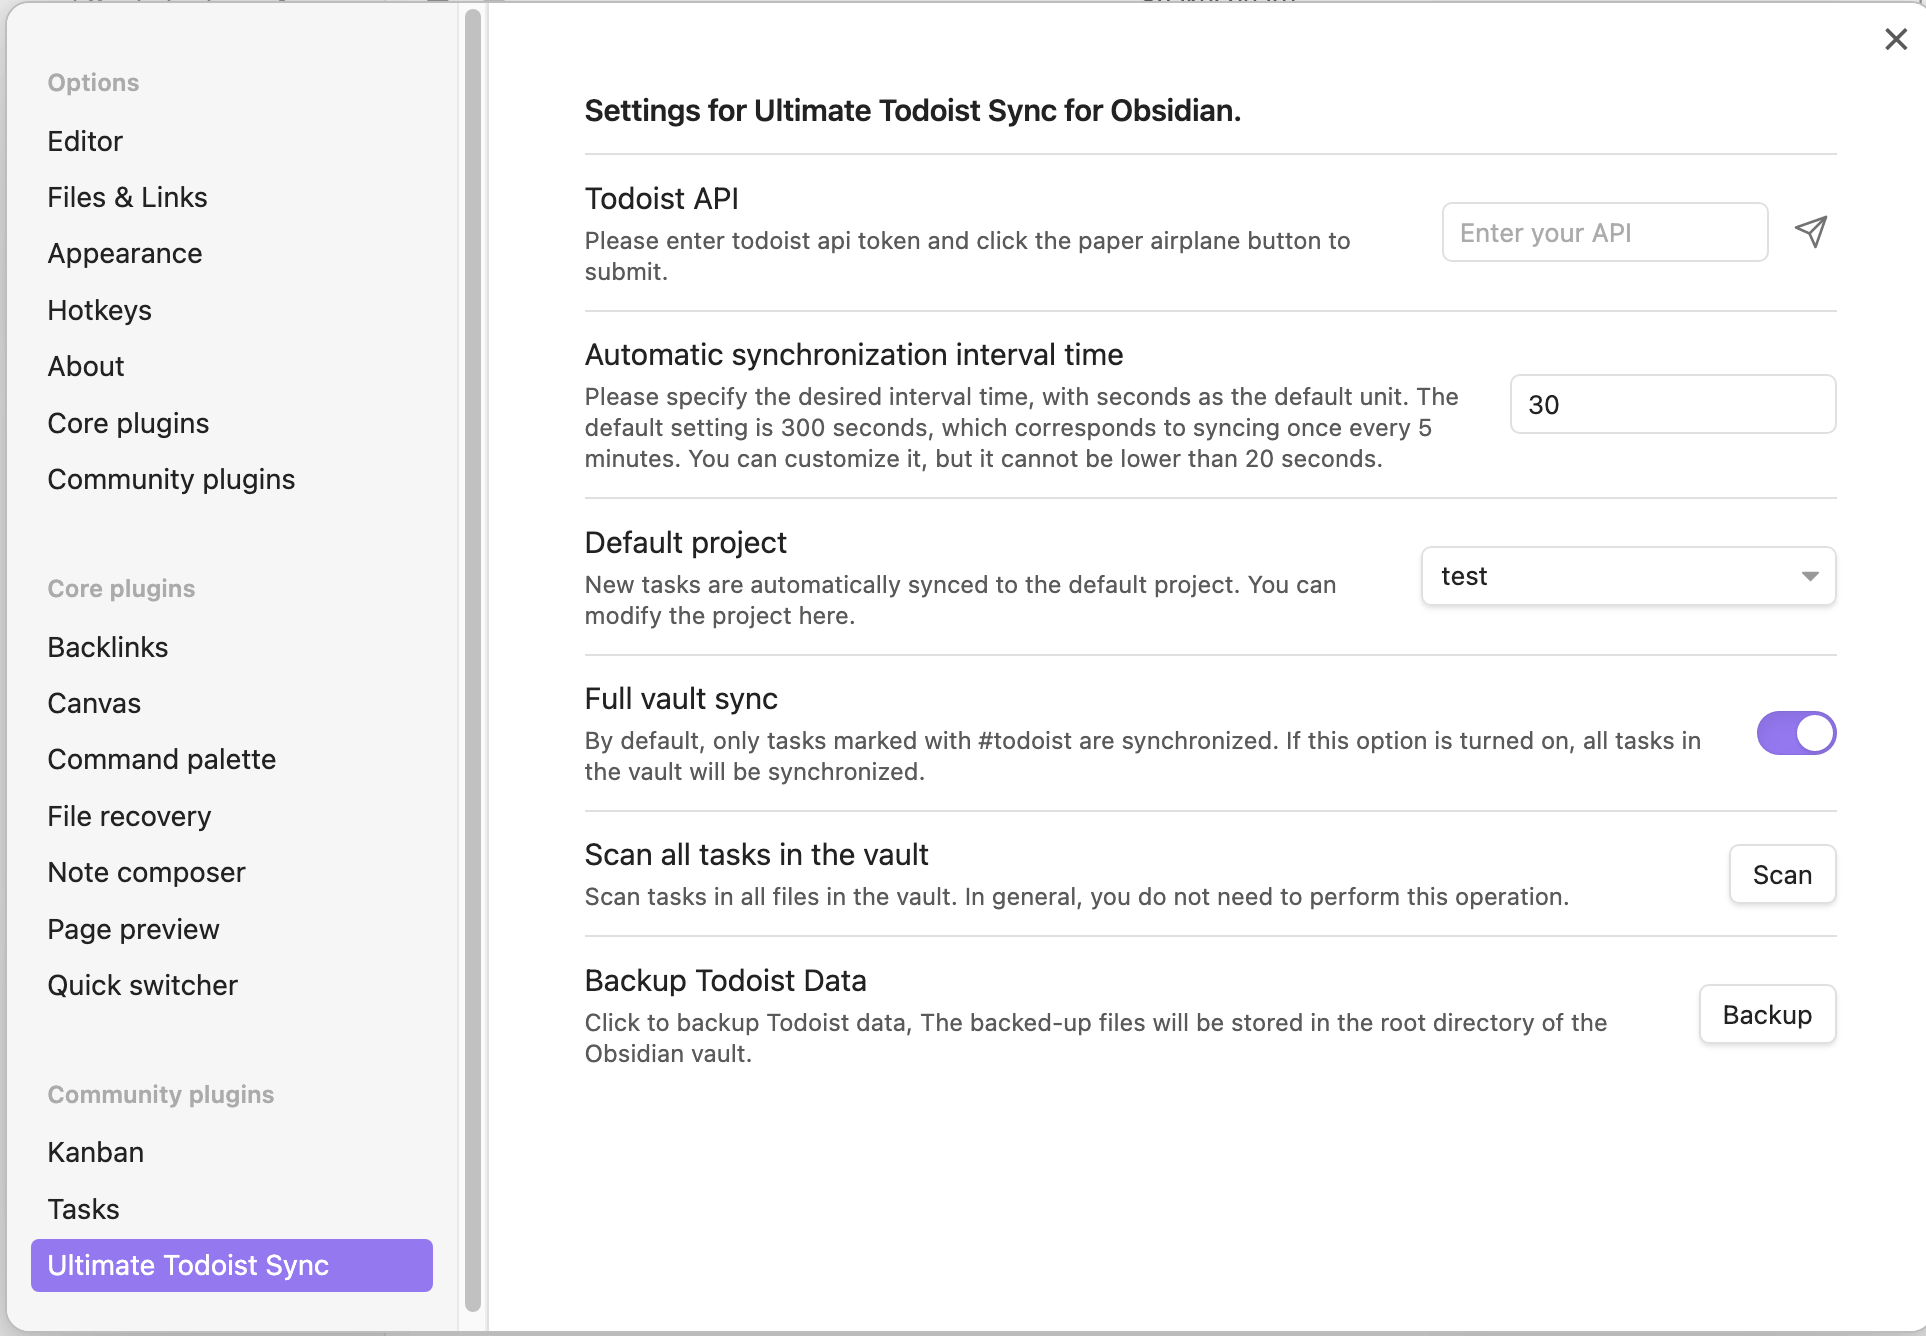Open Quick switcher settings
This screenshot has width=1926, height=1336.
(x=143, y=986)
